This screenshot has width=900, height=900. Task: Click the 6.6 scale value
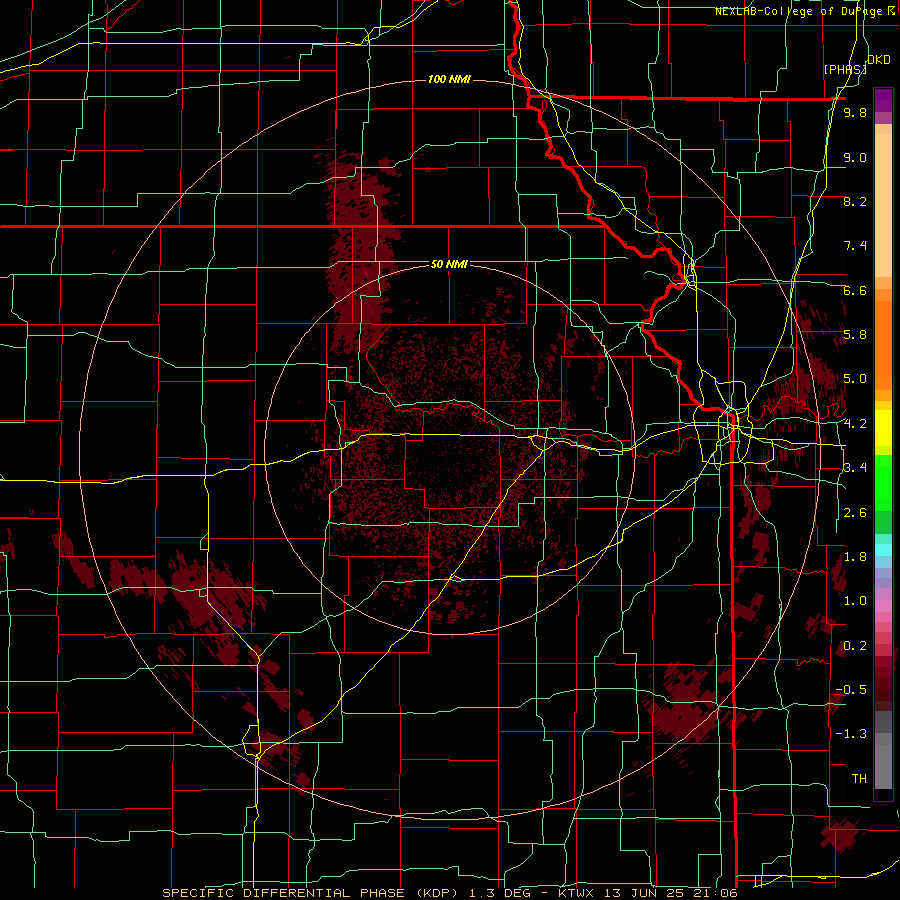coord(855,290)
